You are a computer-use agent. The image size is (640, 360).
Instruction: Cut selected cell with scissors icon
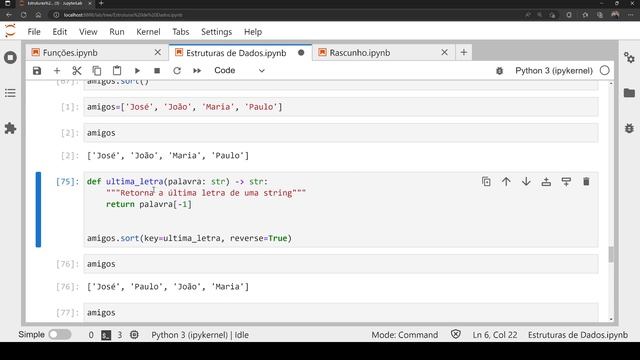[77, 71]
